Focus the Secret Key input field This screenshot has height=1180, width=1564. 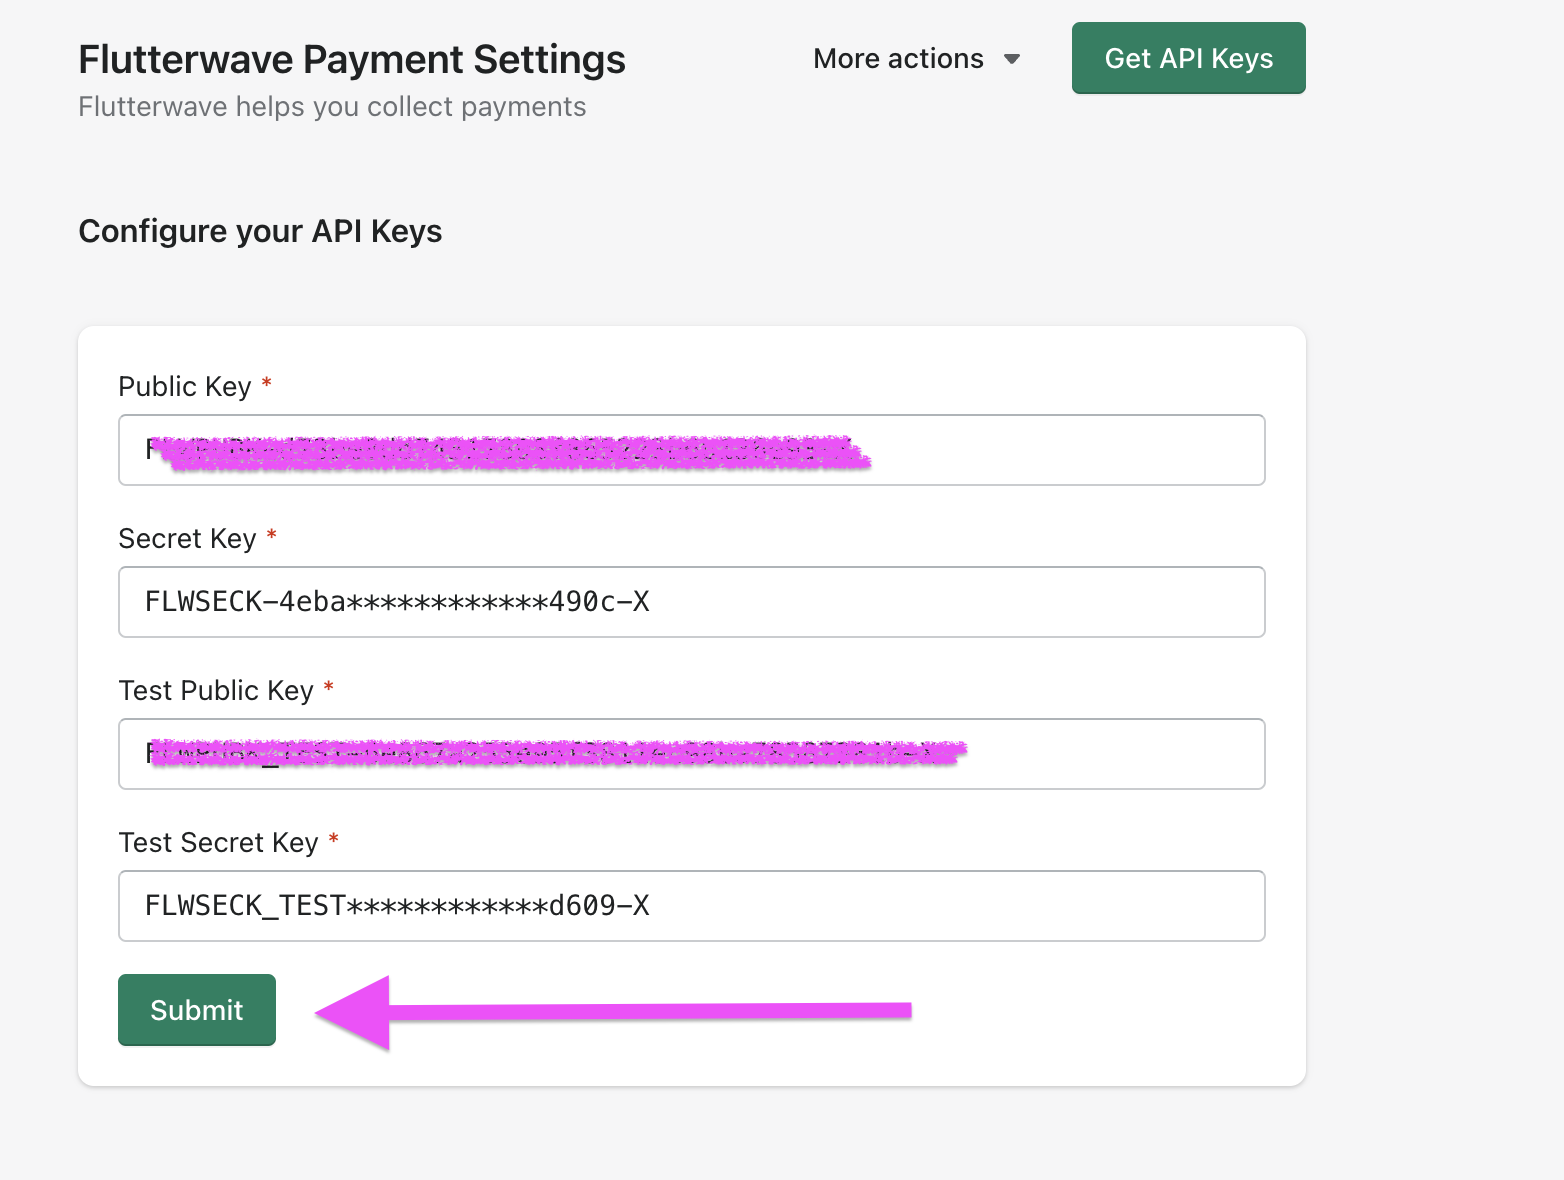click(x=692, y=602)
